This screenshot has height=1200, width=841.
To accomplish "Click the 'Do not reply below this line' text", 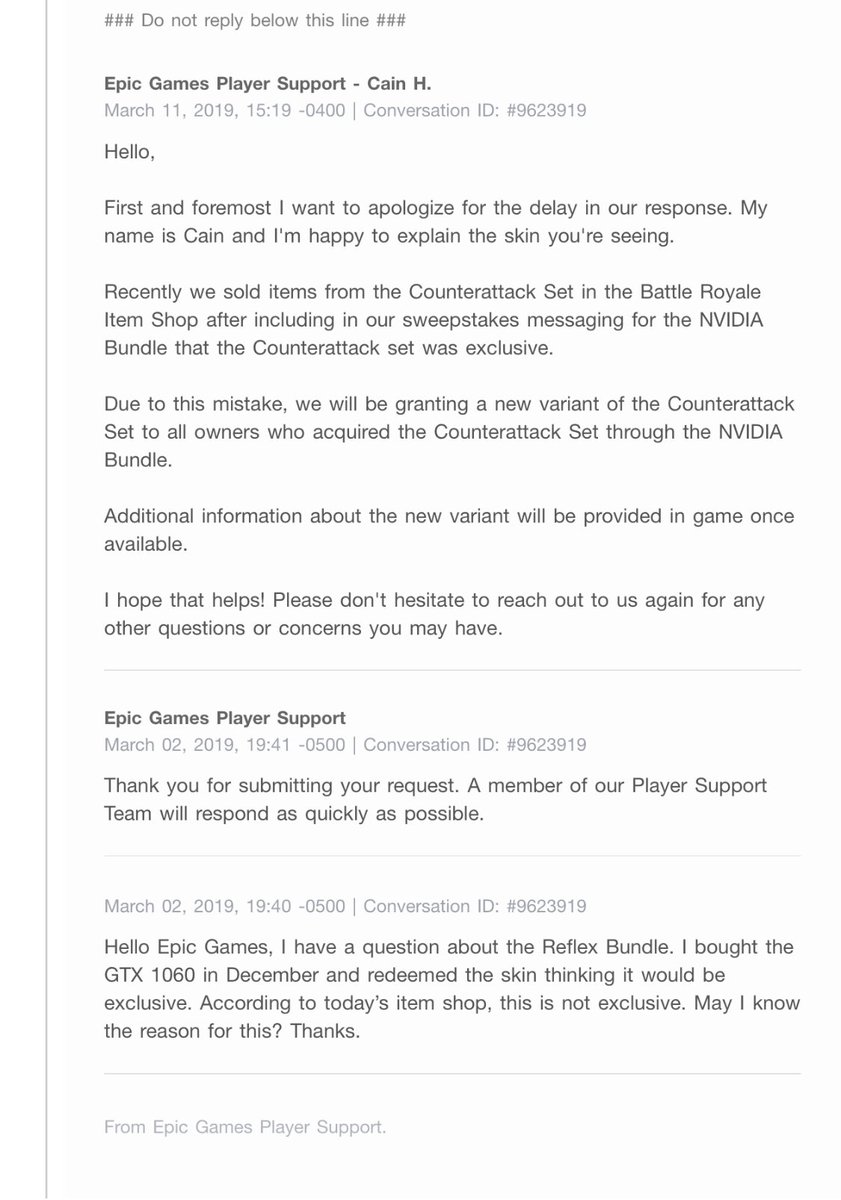I will pyautogui.click(x=255, y=20).
